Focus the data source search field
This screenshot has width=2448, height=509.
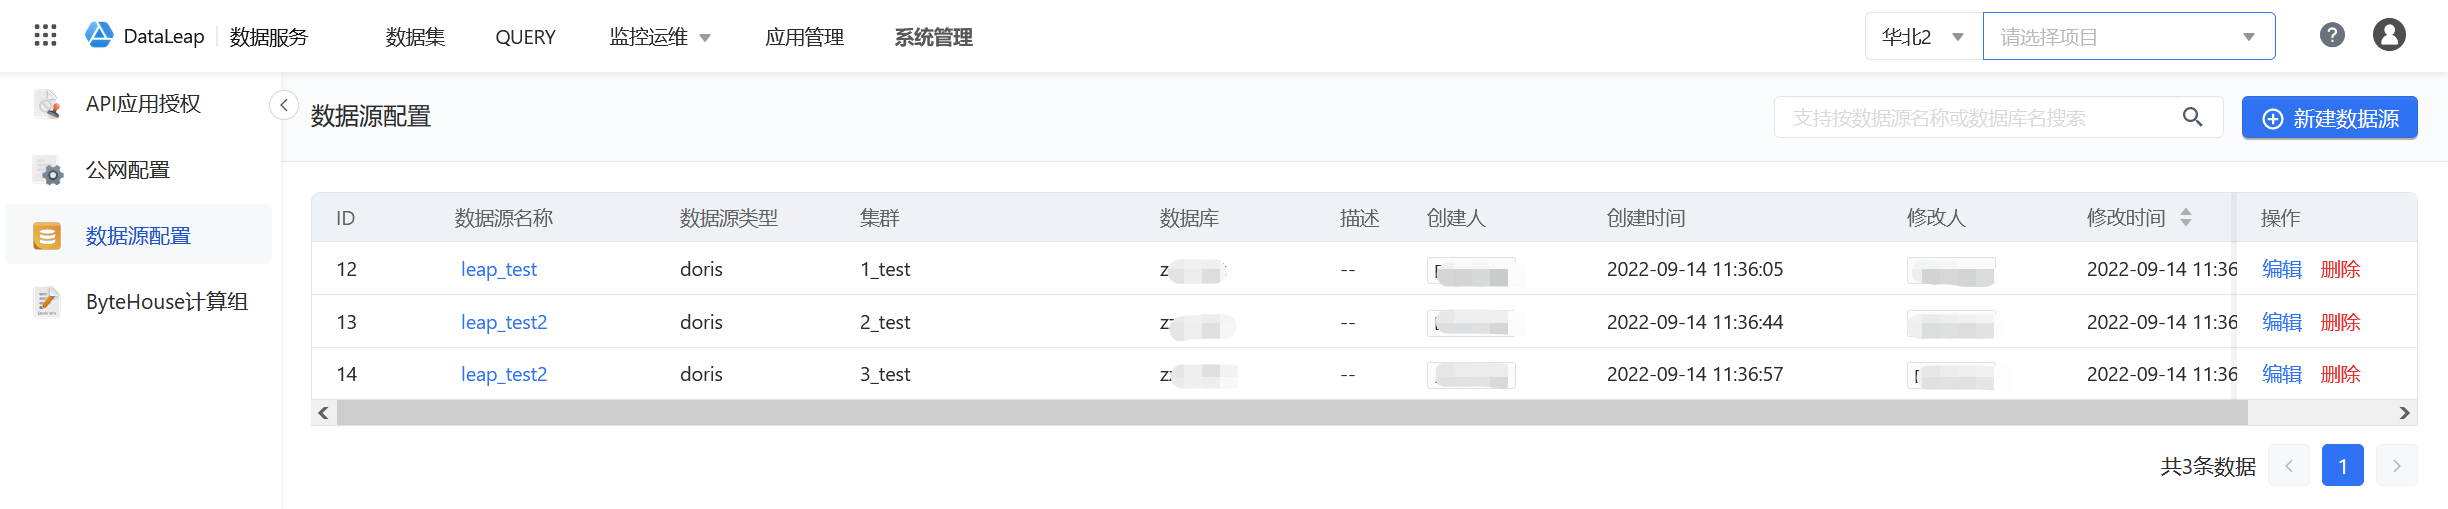pyautogui.click(x=1975, y=118)
